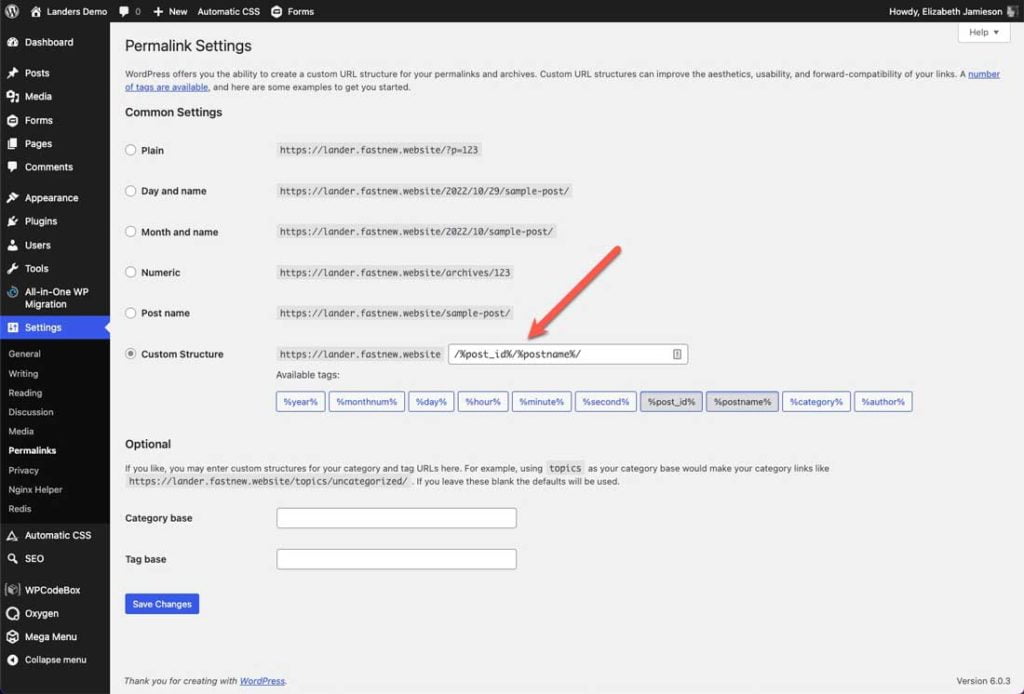Open General settings submenu item
Image resolution: width=1024 pixels, height=694 pixels.
coord(25,354)
